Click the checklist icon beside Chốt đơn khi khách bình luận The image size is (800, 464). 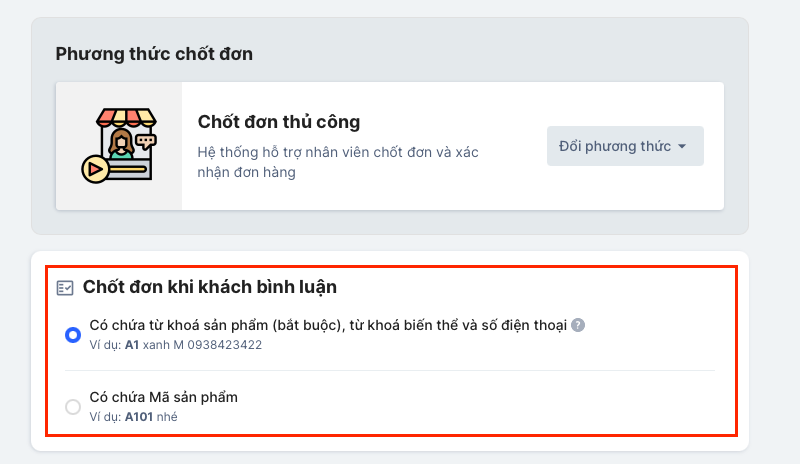[x=65, y=288]
